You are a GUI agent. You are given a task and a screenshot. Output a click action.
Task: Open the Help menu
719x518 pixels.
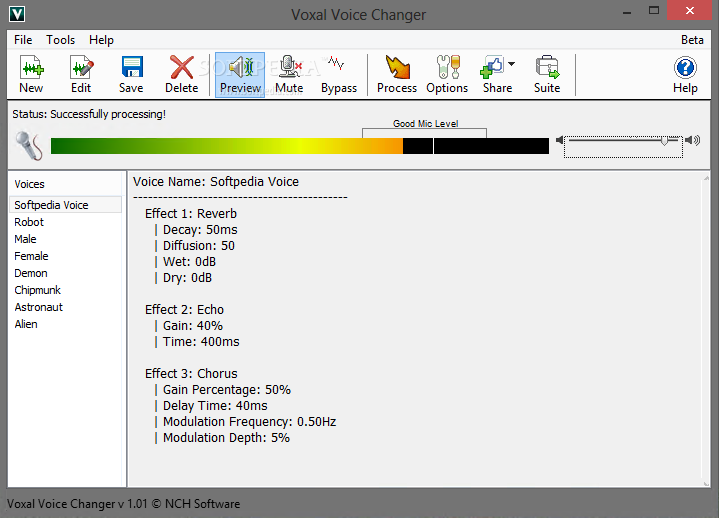tap(101, 40)
